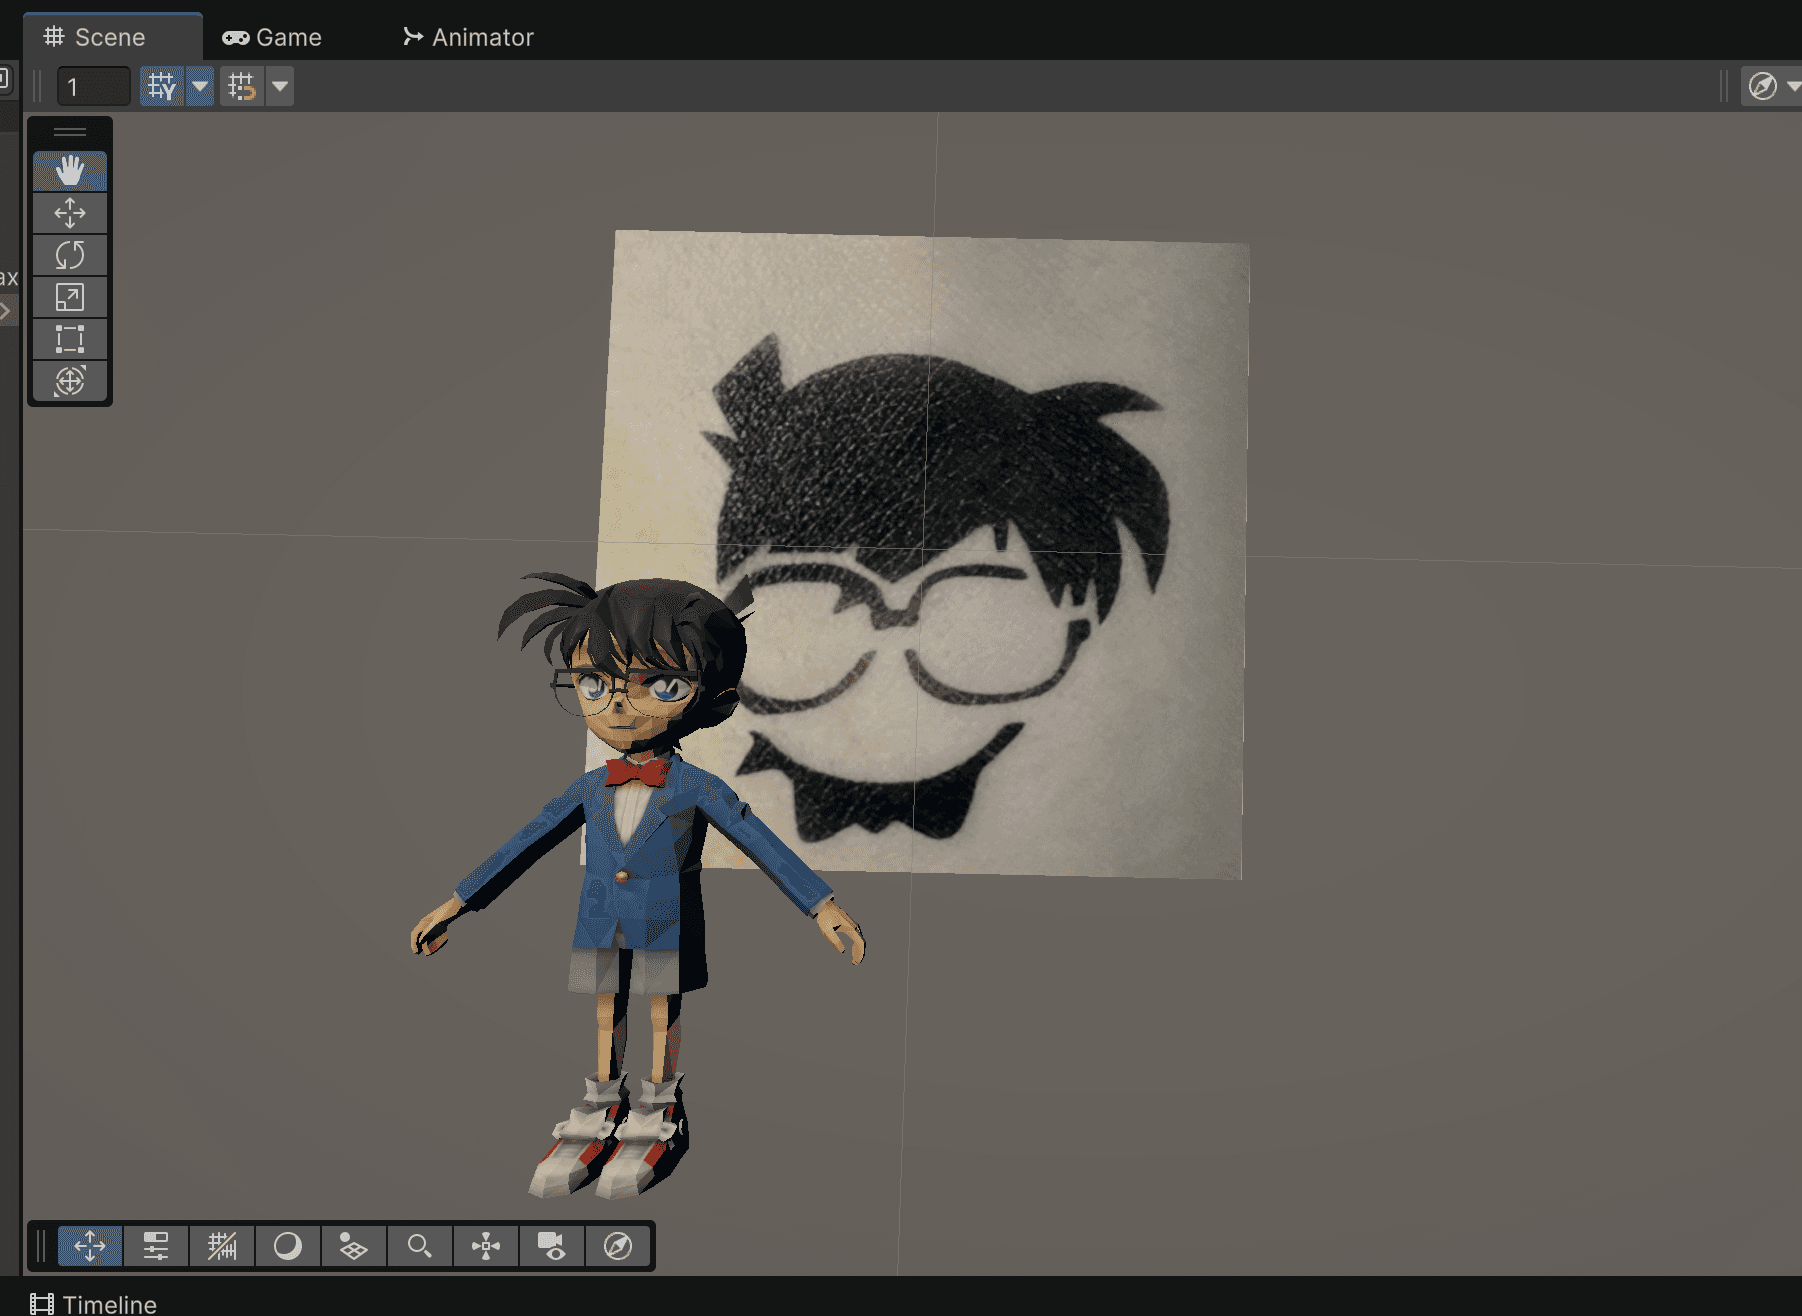Open the grid snapping options dropdown

(x=280, y=86)
